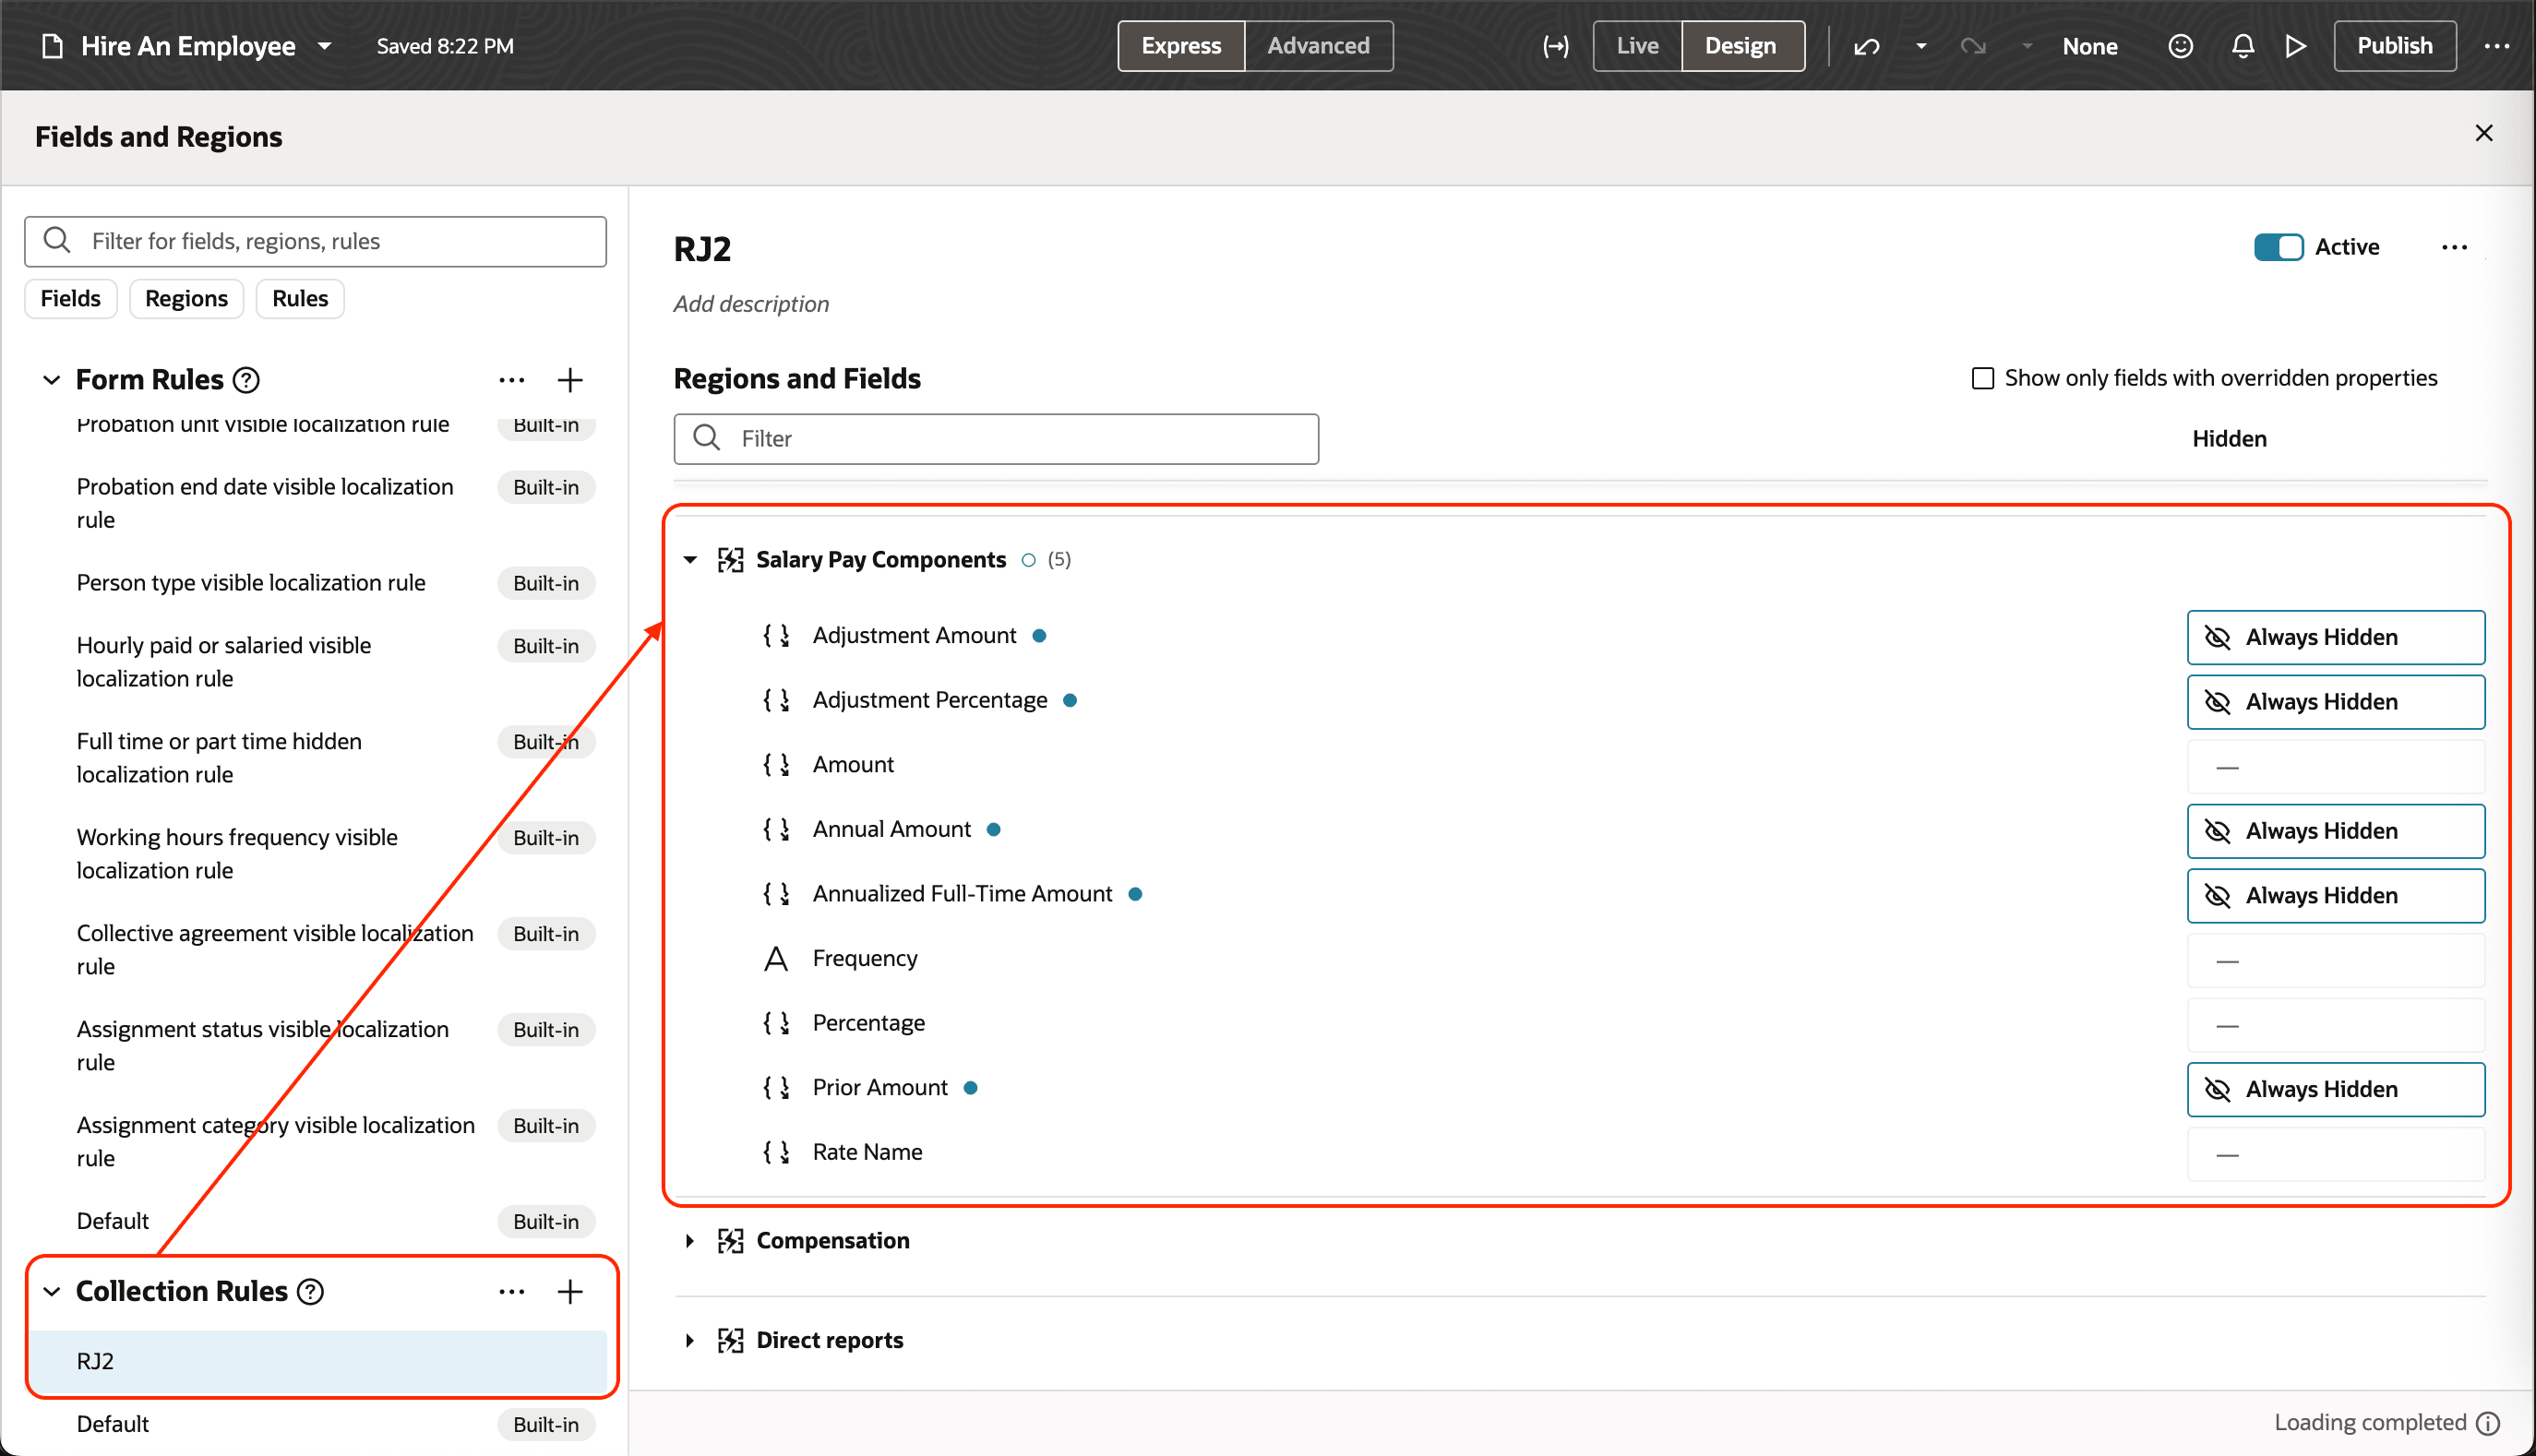Image resolution: width=2536 pixels, height=1456 pixels.
Task: Expand the Compensation region
Action: (689, 1240)
